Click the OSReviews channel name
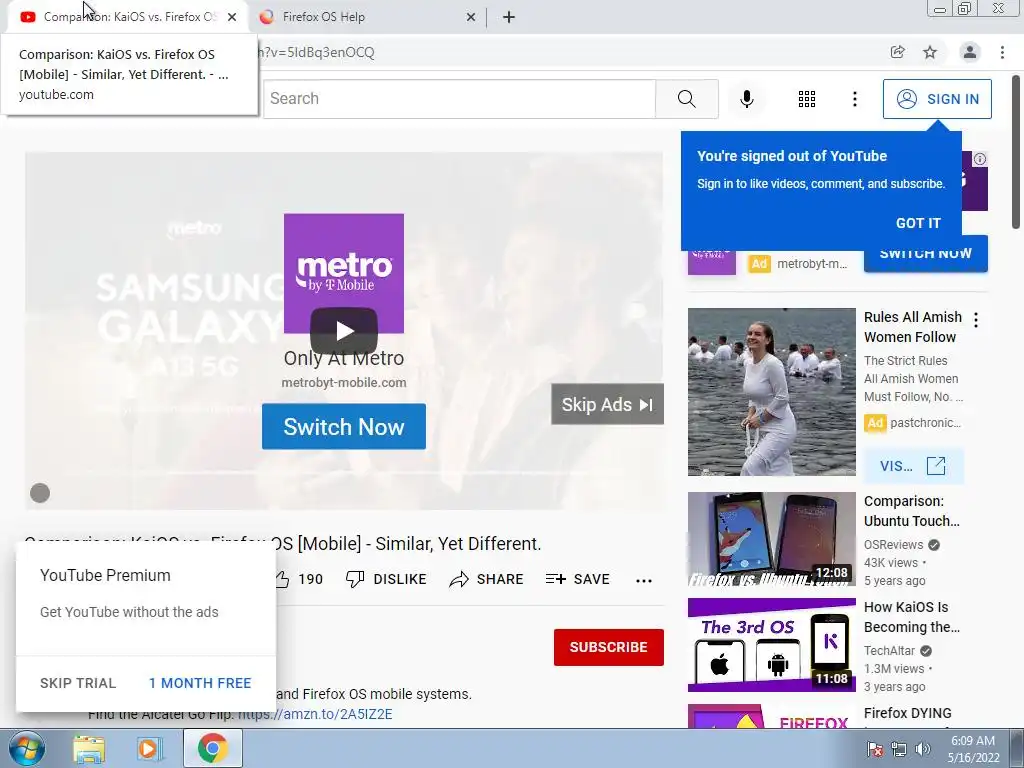Viewport: 1024px width, 768px height. point(893,545)
